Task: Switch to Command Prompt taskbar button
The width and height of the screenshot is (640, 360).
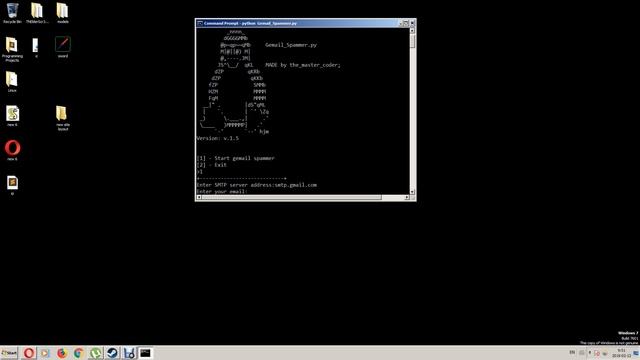Action: (x=146, y=353)
